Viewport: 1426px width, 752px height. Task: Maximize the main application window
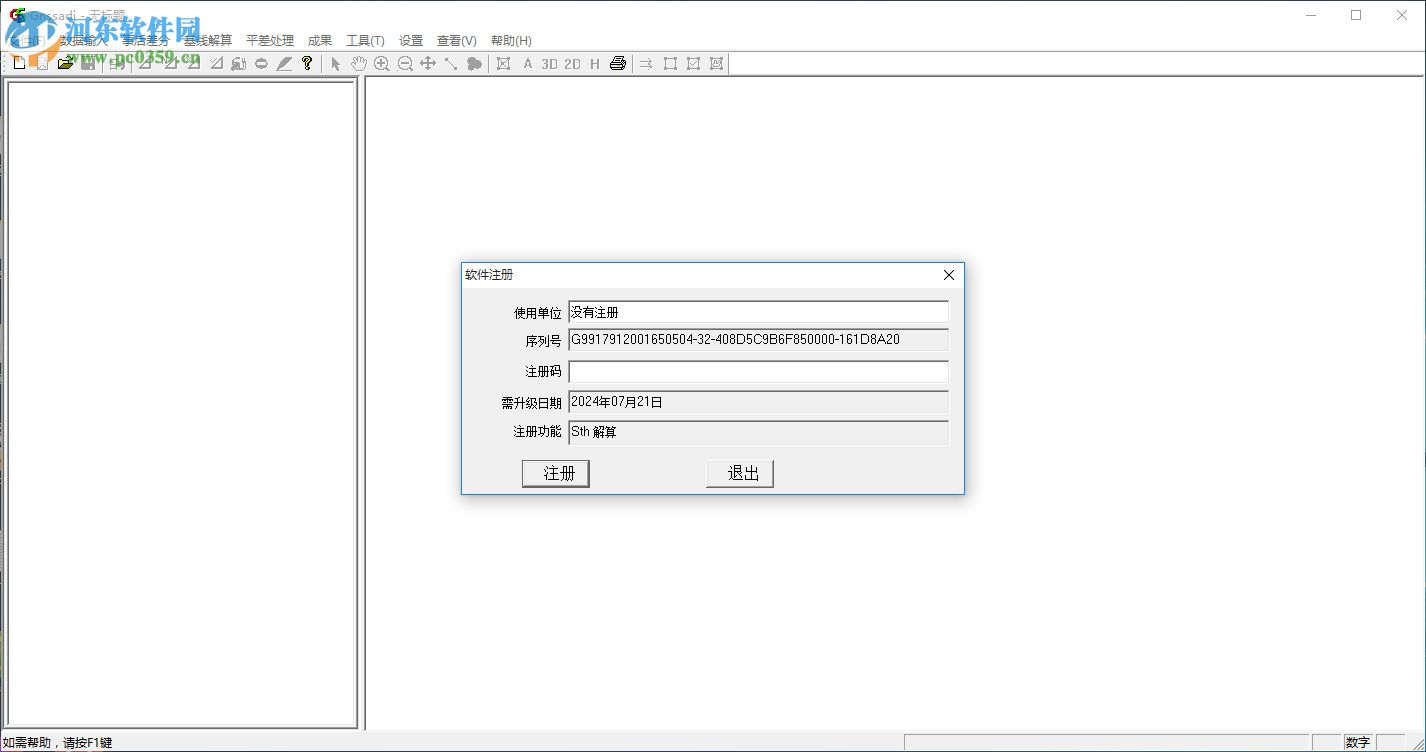tap(1356, 15)
